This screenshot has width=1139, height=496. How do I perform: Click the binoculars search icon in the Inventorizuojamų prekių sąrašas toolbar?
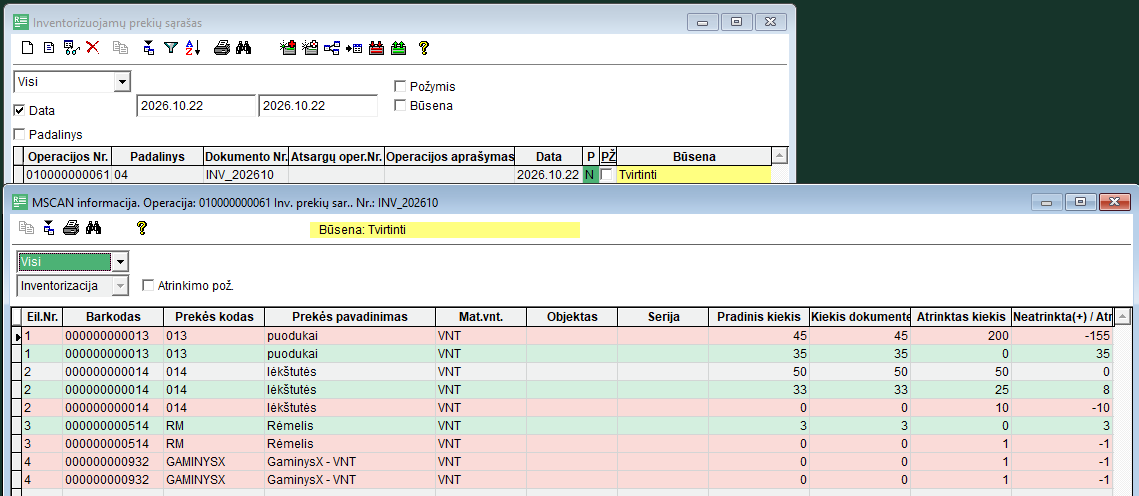point(243,48)
